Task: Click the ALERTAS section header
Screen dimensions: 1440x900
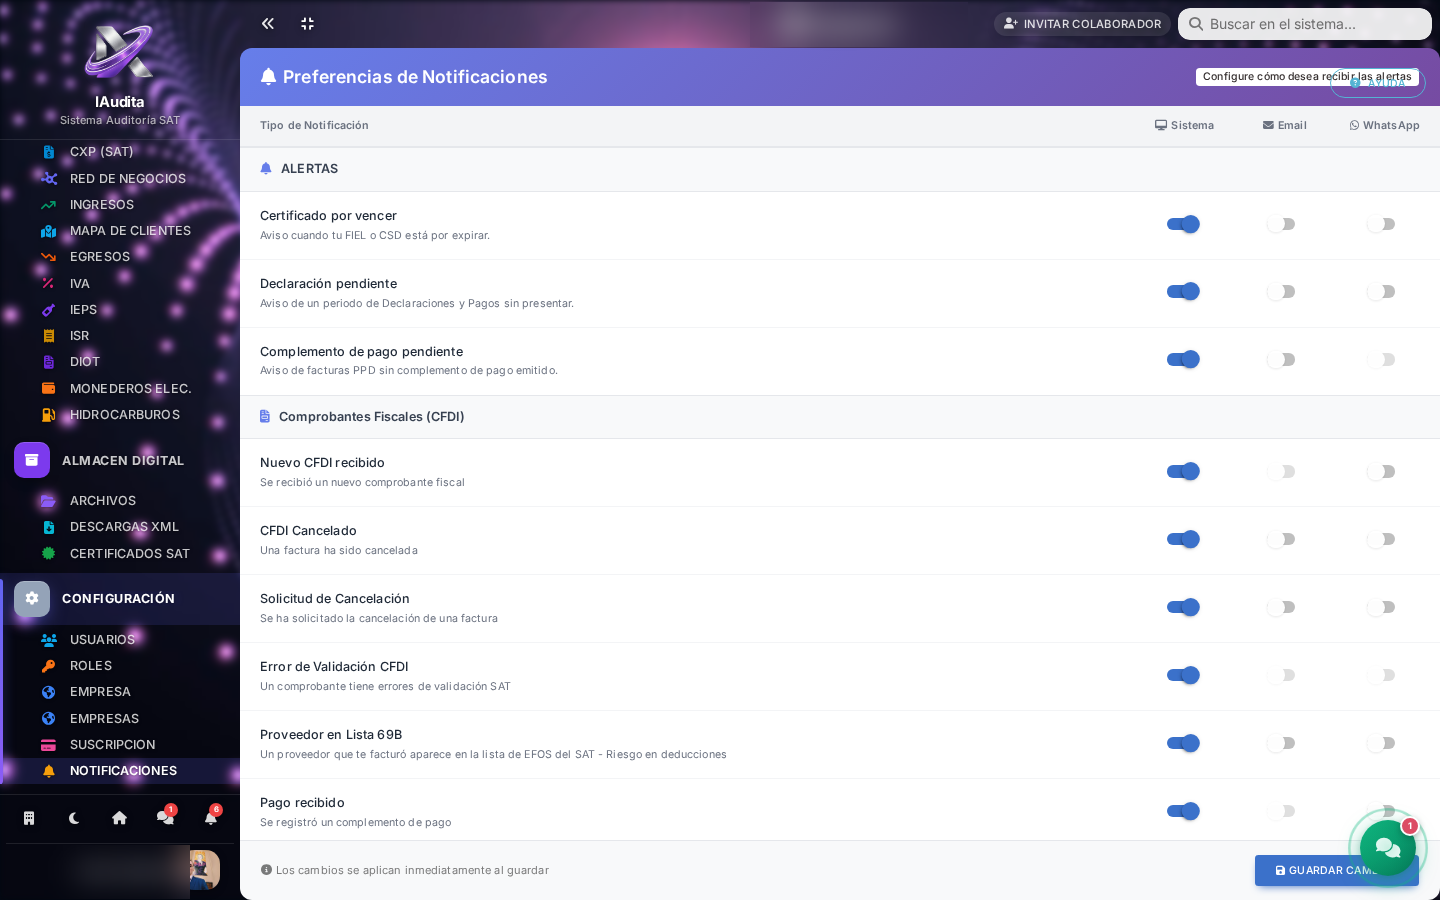Action: pyautogui.click(x=840, y=169)
